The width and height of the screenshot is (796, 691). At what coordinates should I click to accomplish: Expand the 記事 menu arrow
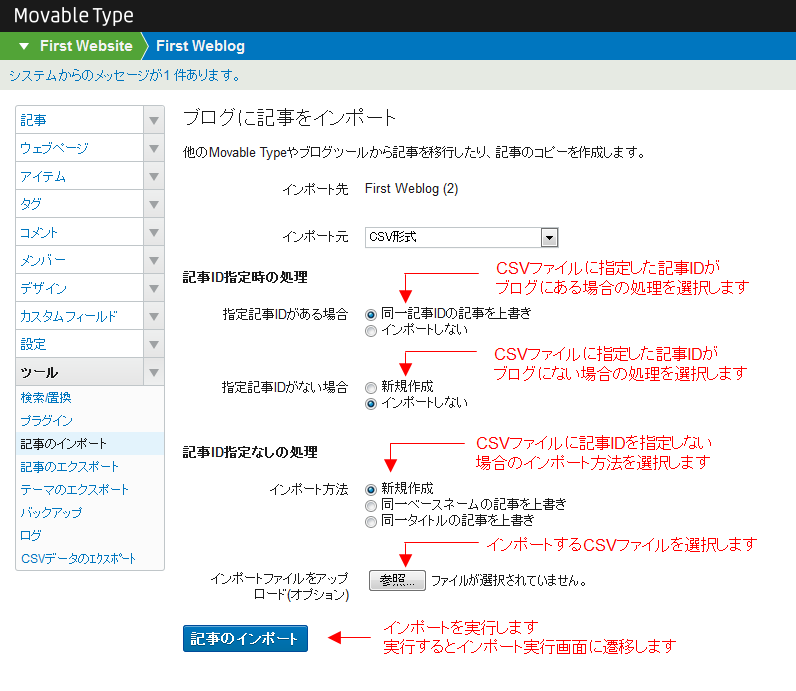tap(154, 120)
